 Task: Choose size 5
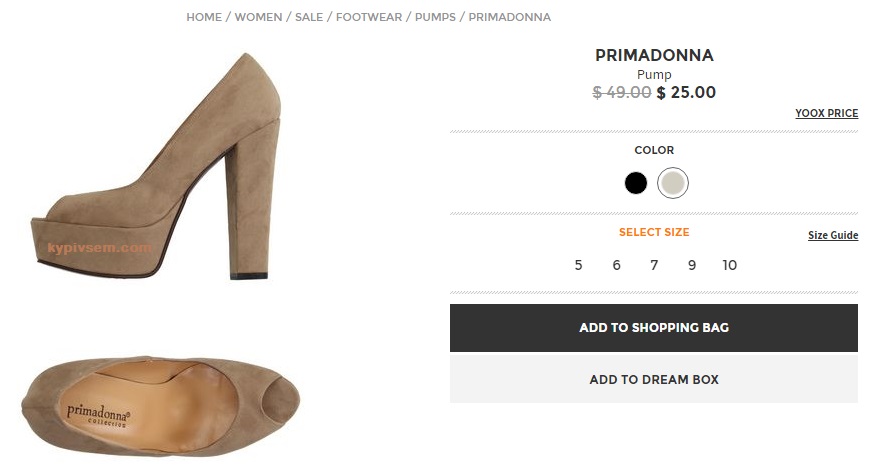click(579, 265)
